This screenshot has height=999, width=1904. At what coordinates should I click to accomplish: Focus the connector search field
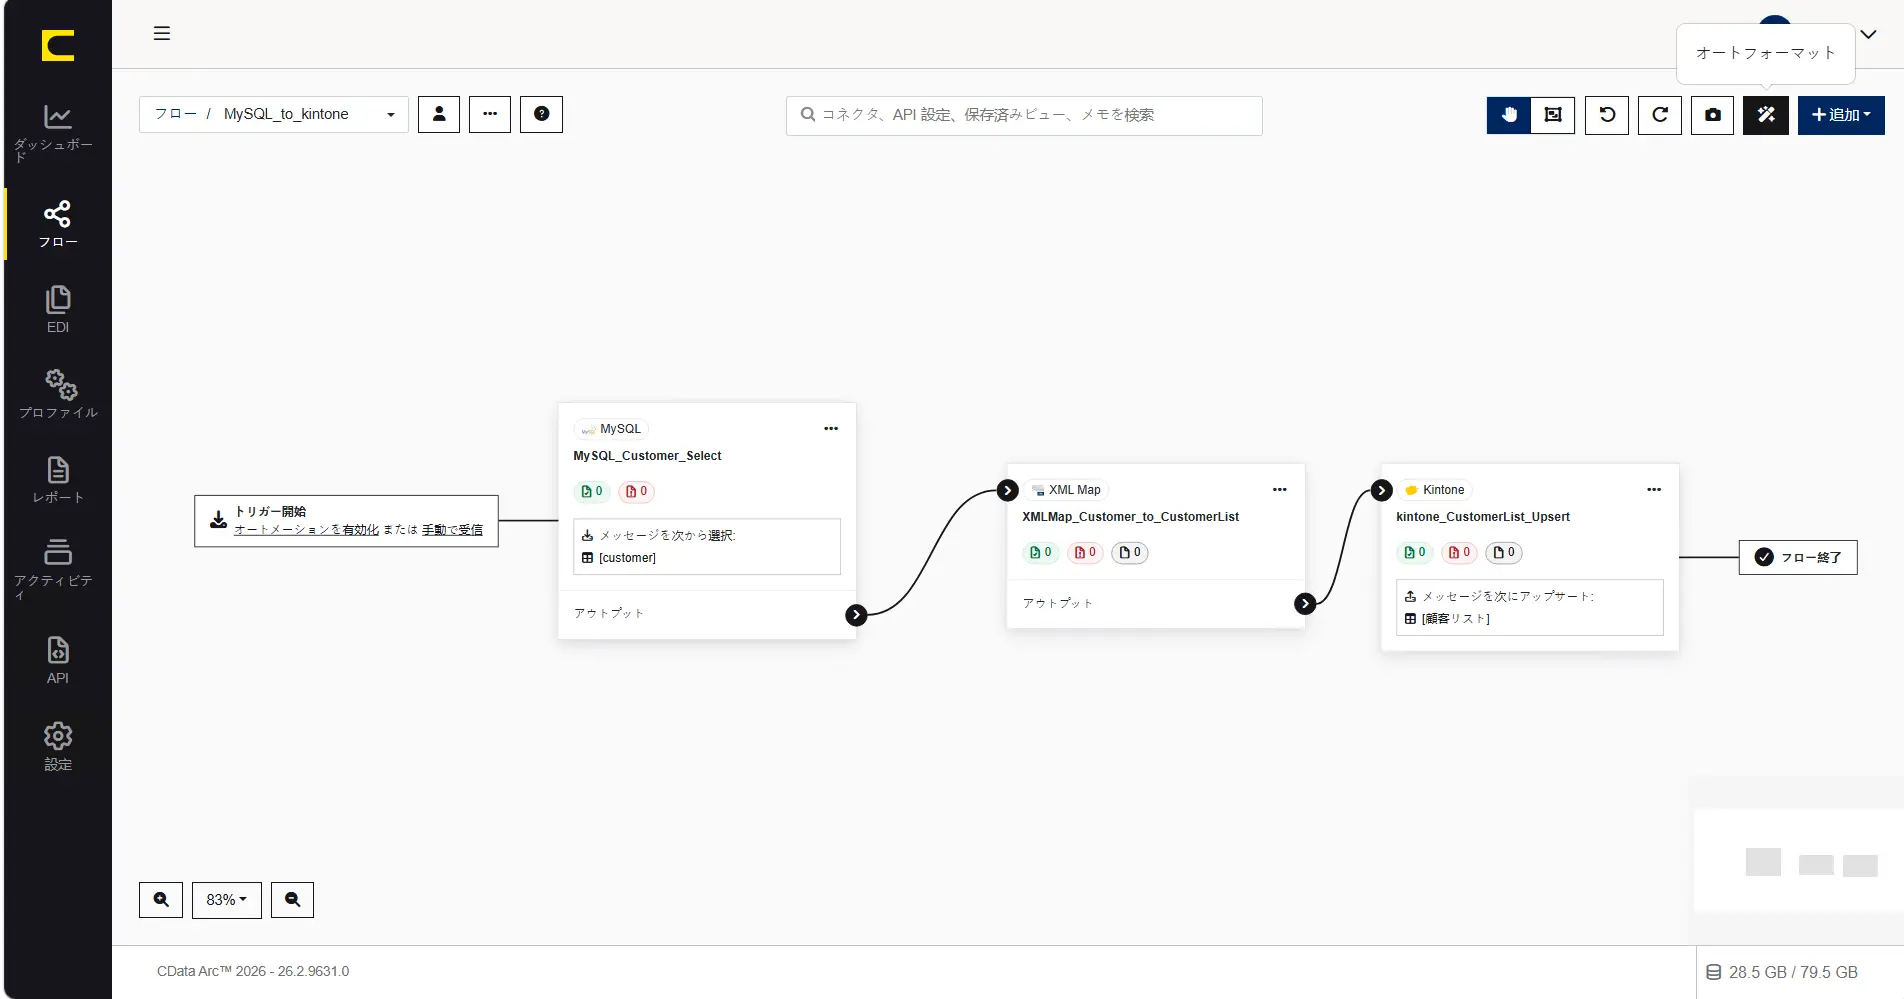[1024, 115]
